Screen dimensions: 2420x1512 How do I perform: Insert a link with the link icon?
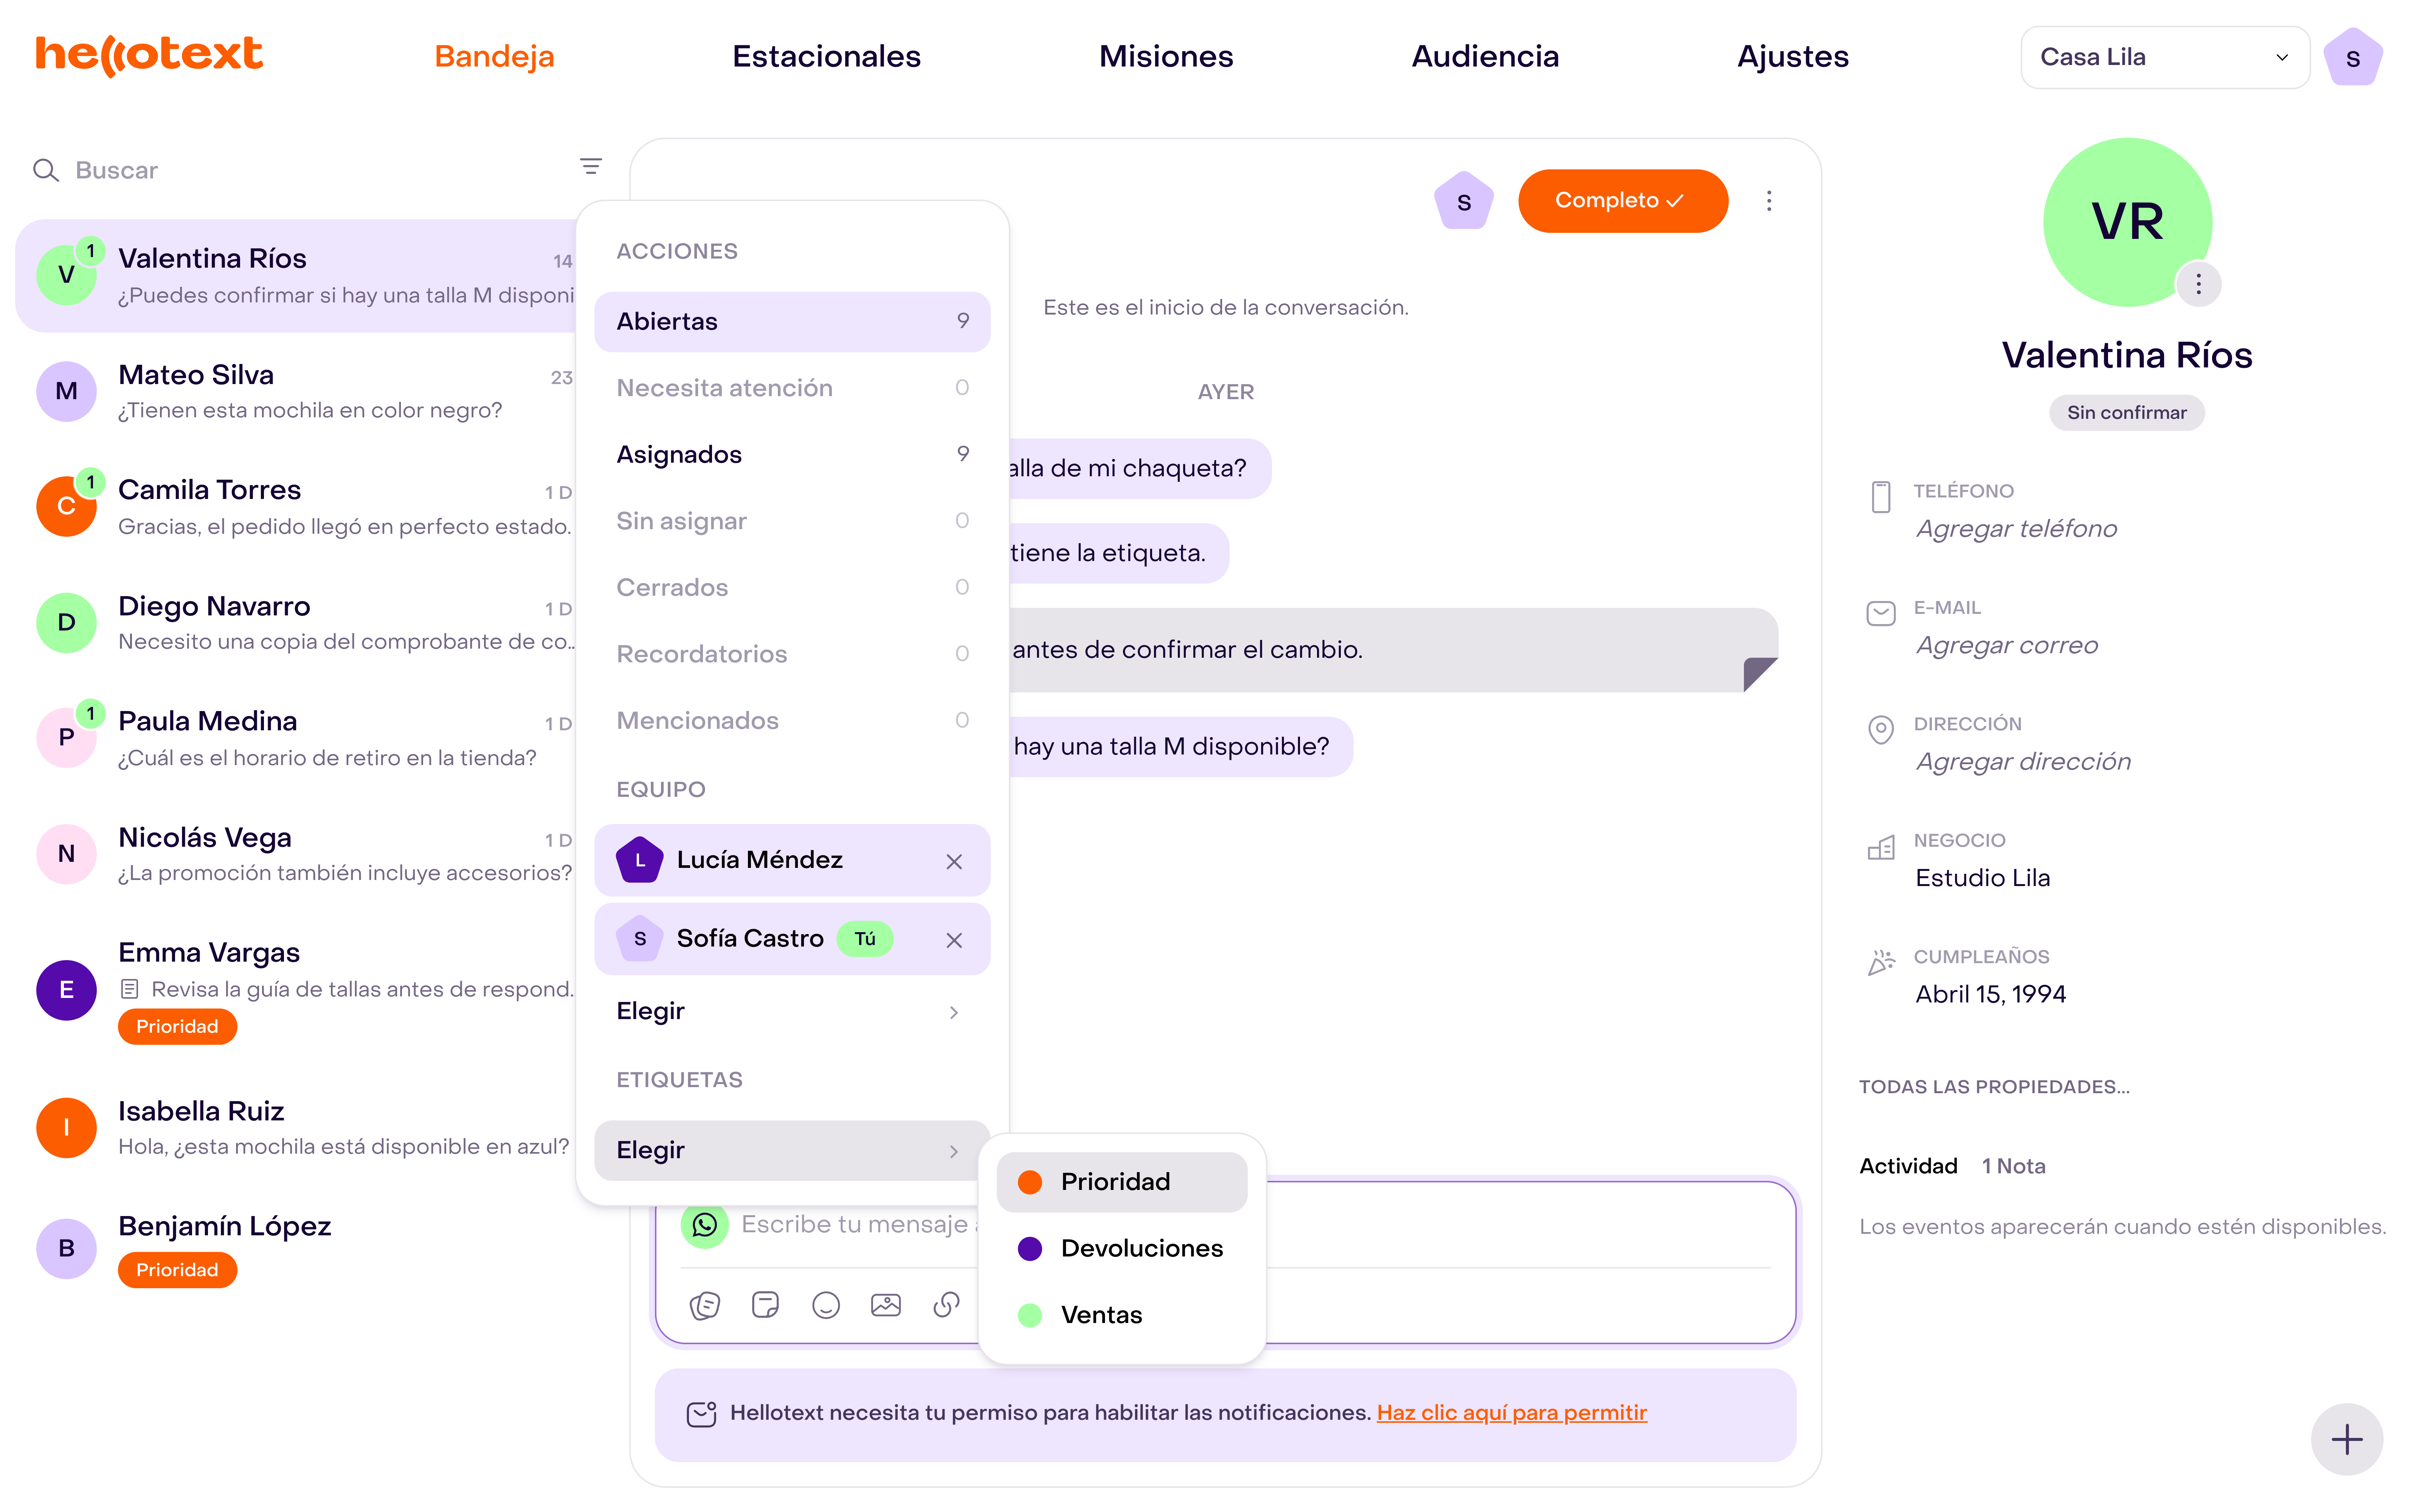click(x=946, y=1305)
